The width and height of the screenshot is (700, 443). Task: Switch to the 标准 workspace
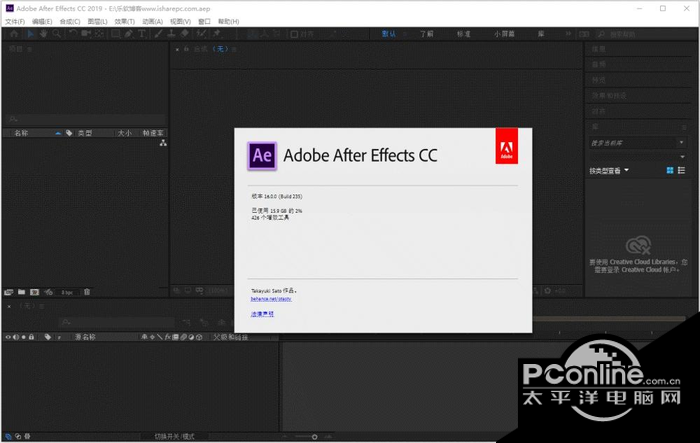463,34
